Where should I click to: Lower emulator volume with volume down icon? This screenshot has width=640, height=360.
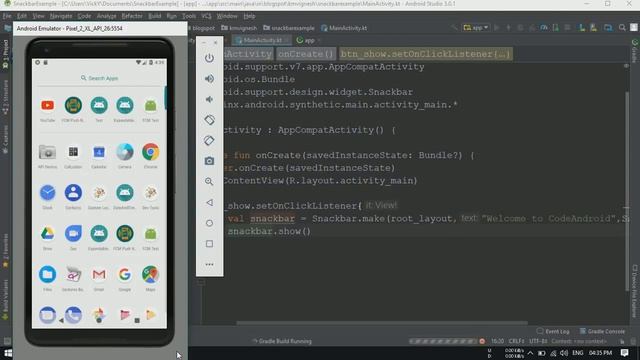(x=209, y=99)
